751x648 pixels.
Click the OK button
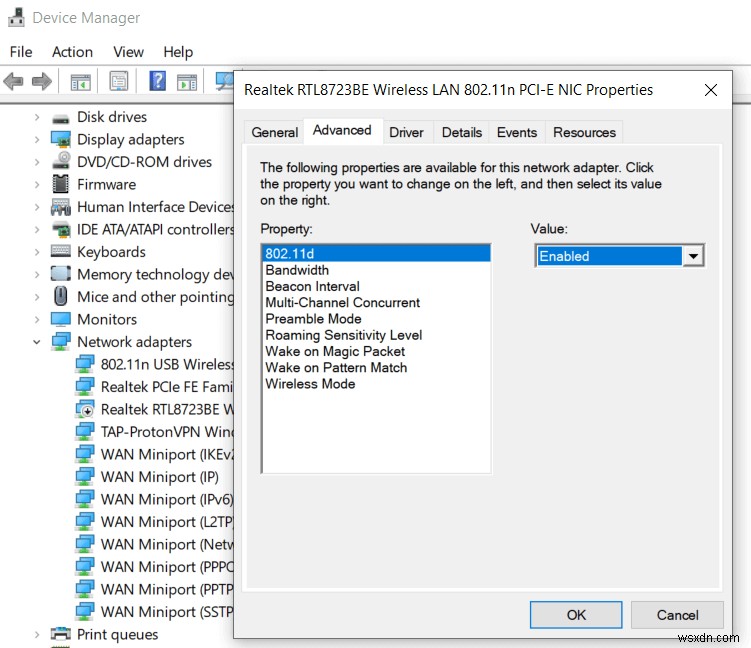[576, 614]
